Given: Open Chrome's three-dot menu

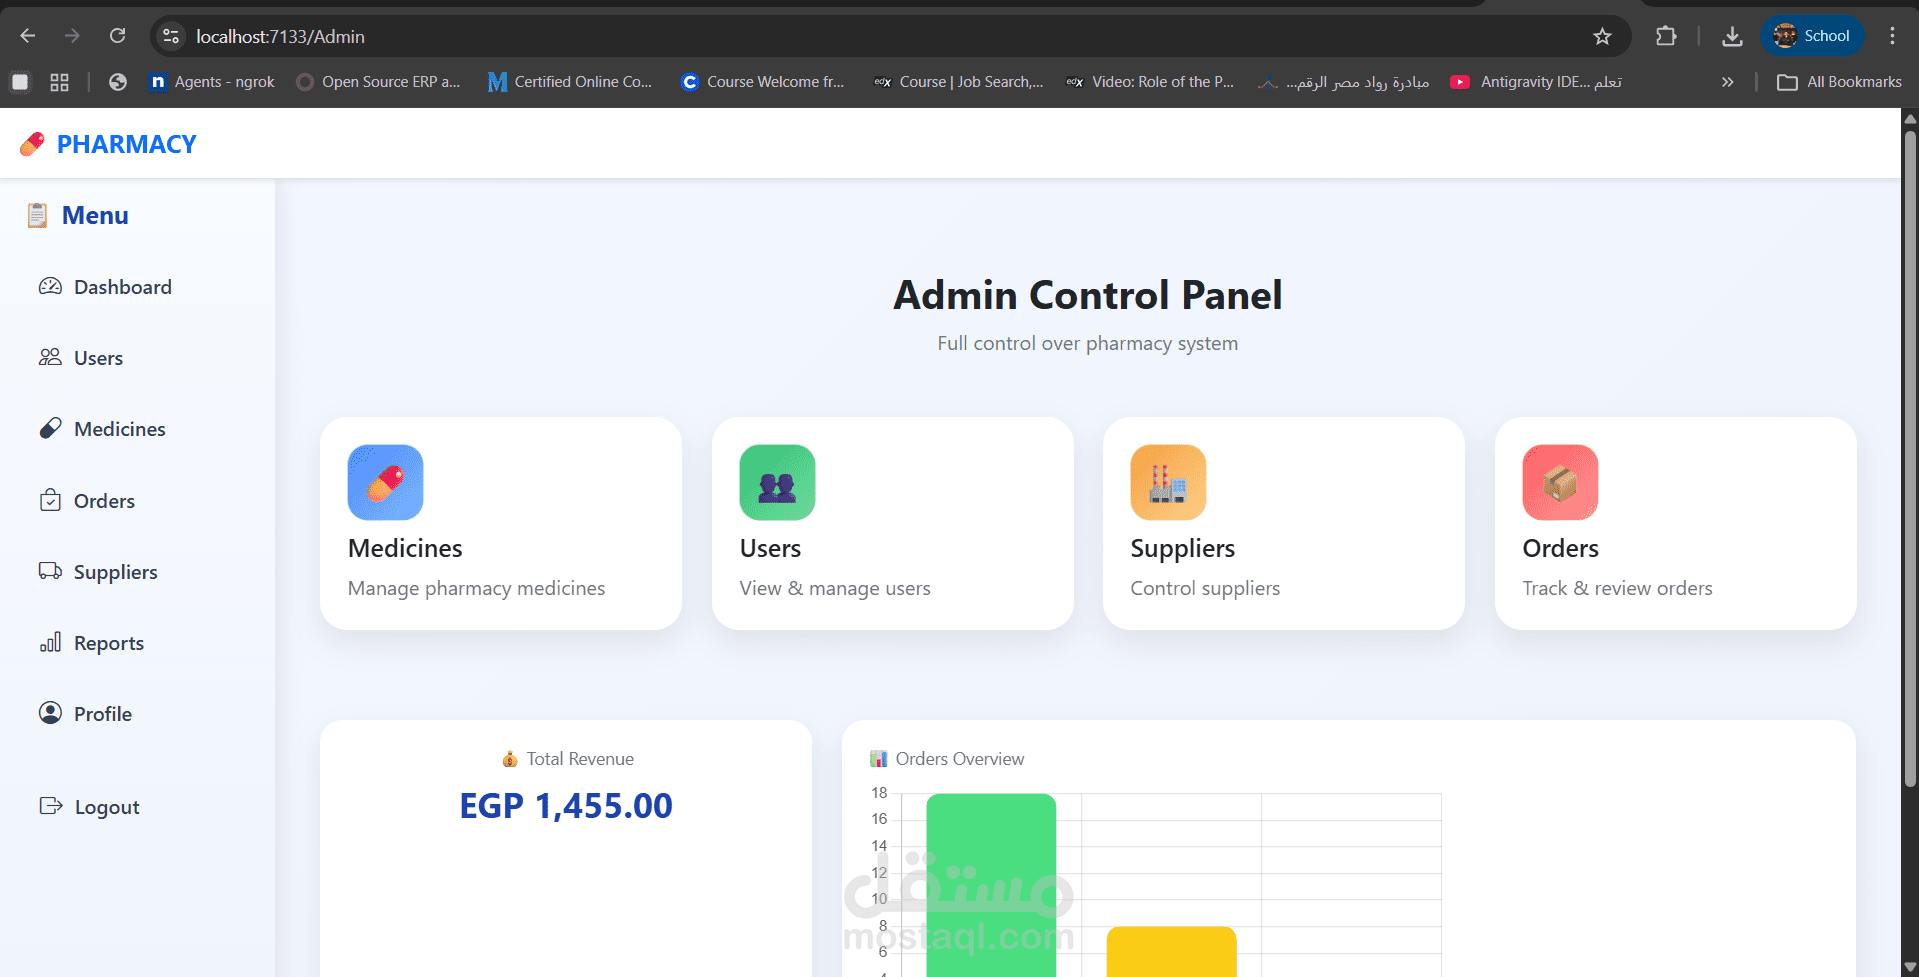Looking at the screenshot, I should pyautogui.click(x=1892, y=35).
